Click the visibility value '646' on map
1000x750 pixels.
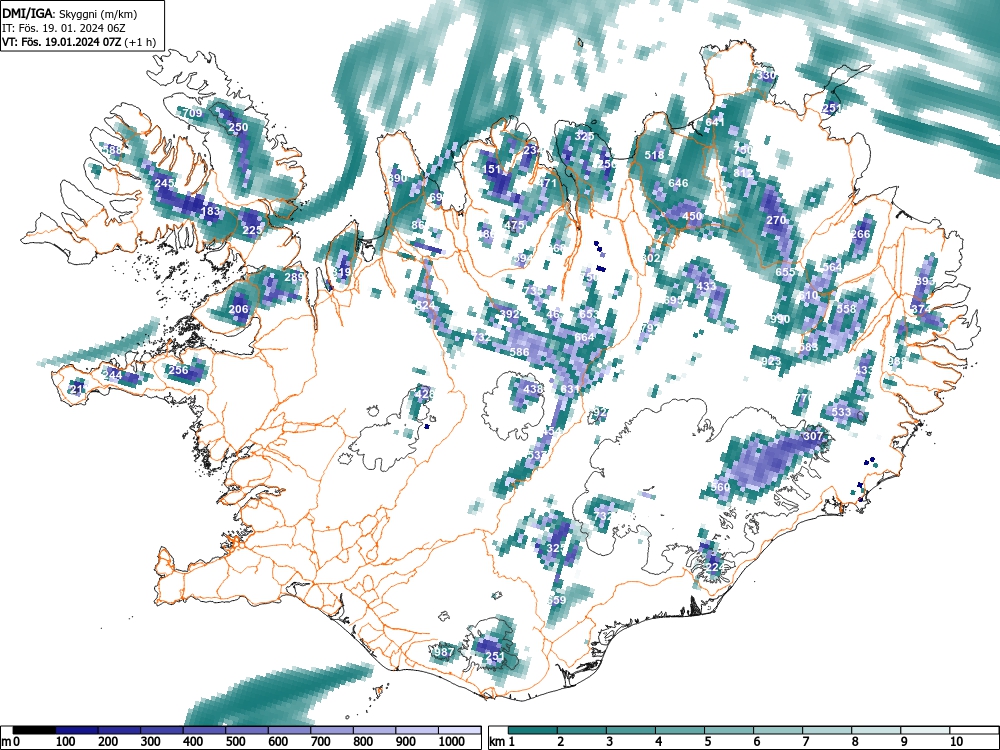[678, 183]
